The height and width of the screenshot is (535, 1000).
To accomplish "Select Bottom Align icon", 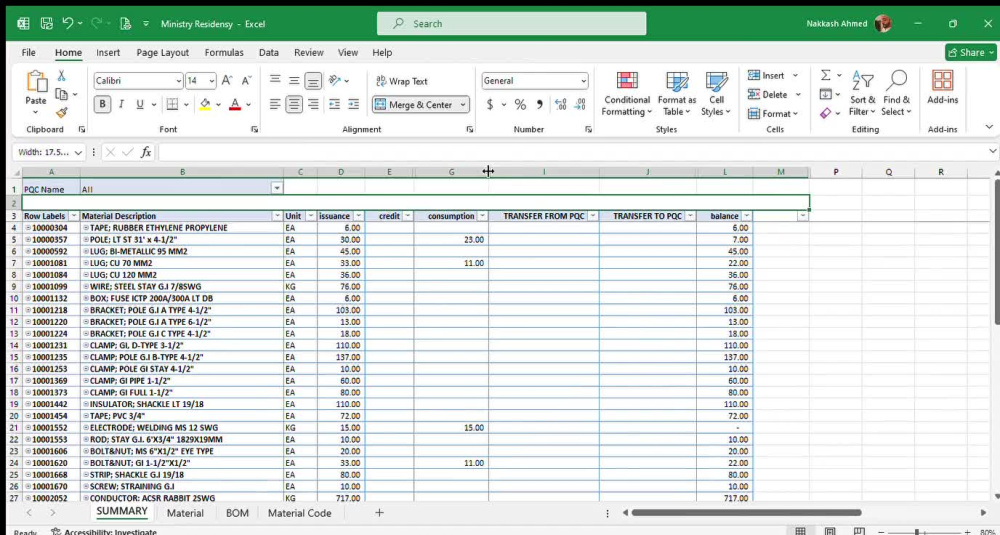I will [x=312, y=80].
